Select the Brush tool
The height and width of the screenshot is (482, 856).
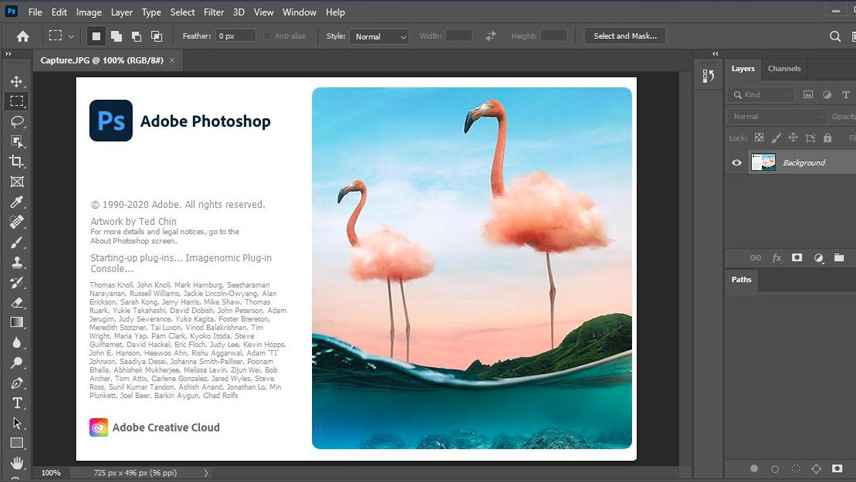coord(16,242)
